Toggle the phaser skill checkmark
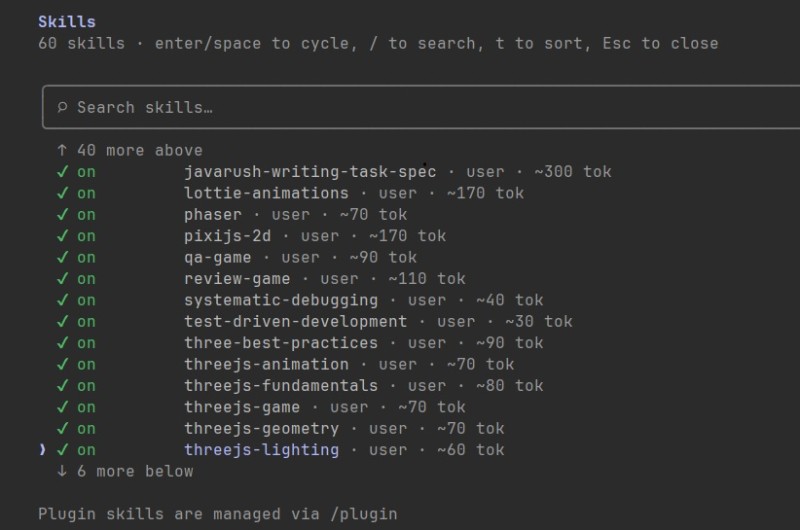800x530 pixels. (62, 215)
